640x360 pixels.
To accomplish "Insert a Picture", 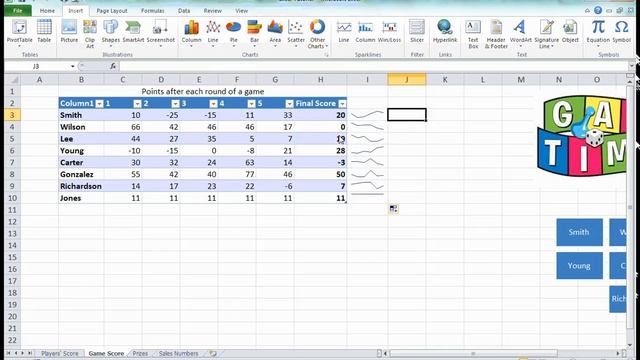I will click(69, 32).
